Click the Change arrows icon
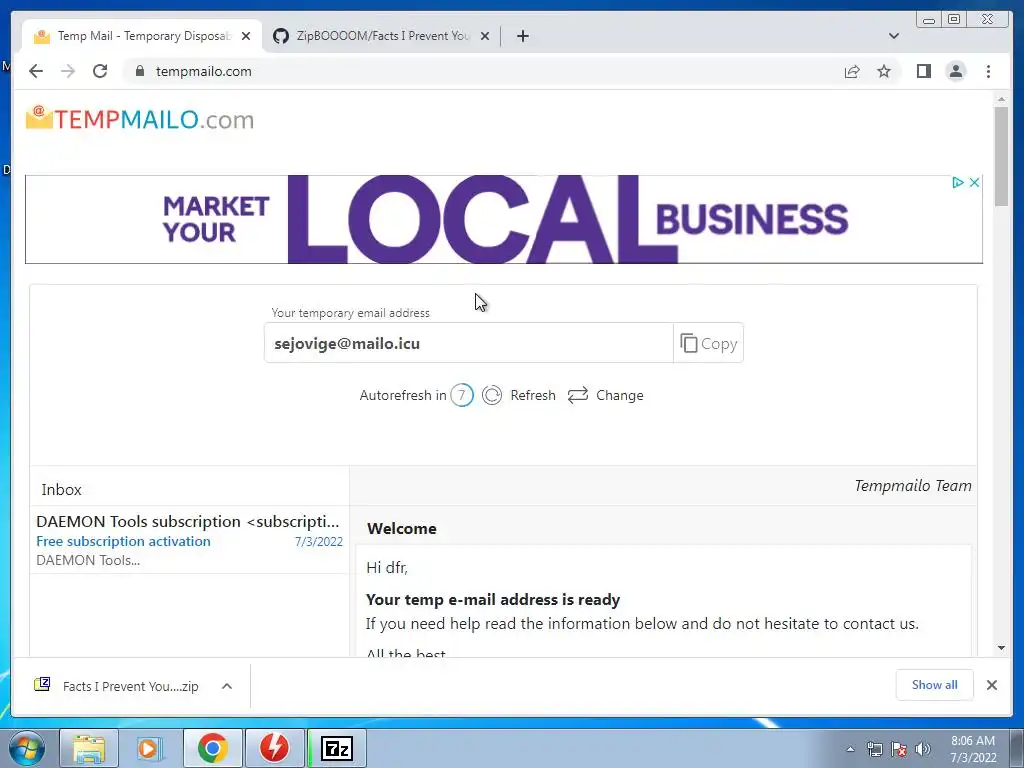 (578, 395)
